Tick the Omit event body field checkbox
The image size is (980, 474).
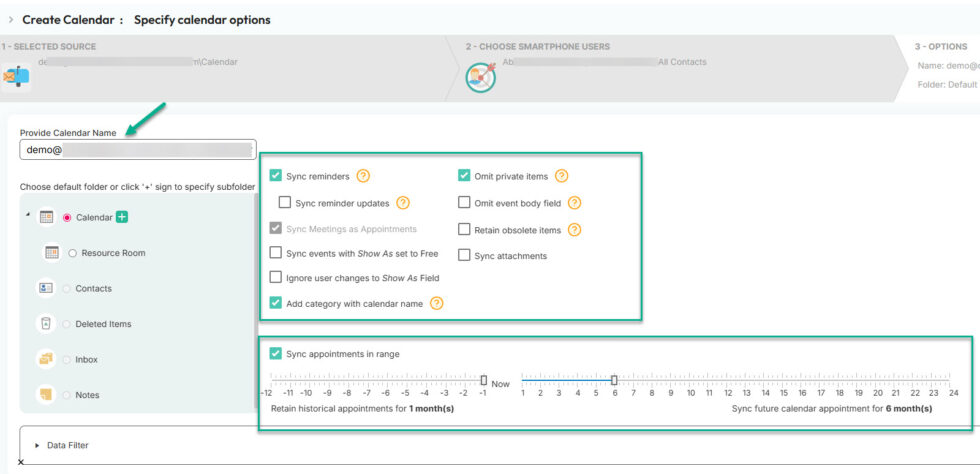coord(464,203)
